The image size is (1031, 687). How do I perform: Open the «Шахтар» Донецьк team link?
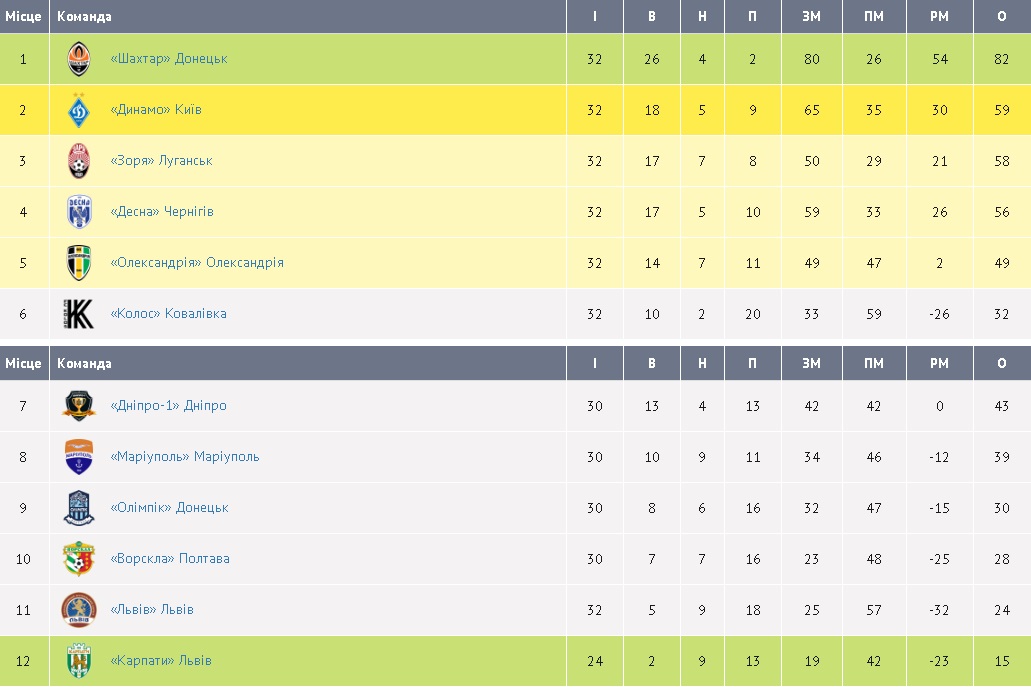click(169, 59)
